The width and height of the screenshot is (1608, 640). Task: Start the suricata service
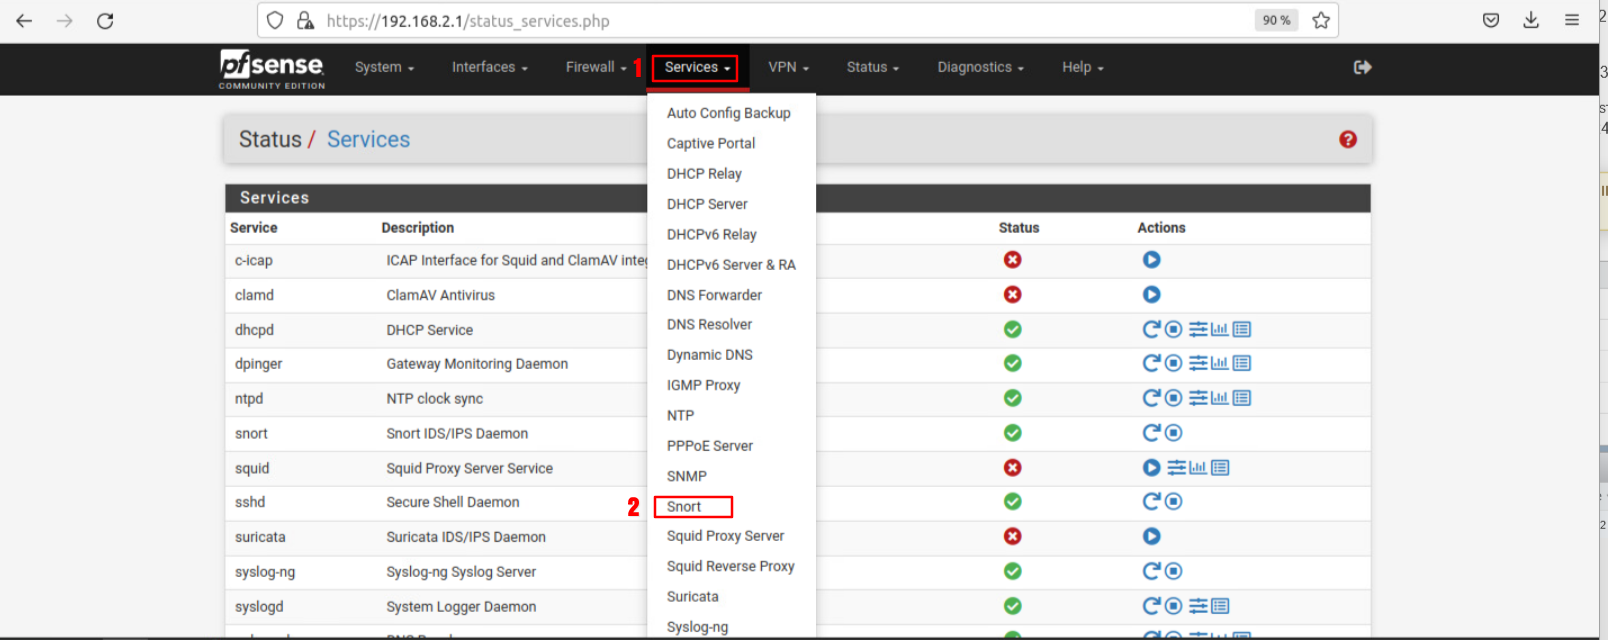pyautogui.click(x=1151, y=537)
